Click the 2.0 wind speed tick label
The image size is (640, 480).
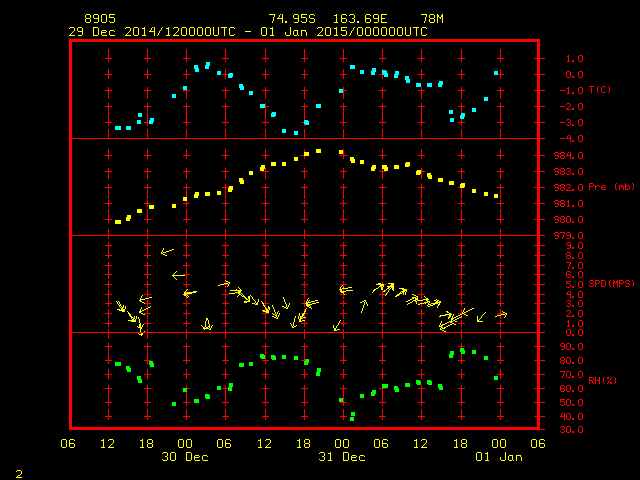(x=574, y=313)
